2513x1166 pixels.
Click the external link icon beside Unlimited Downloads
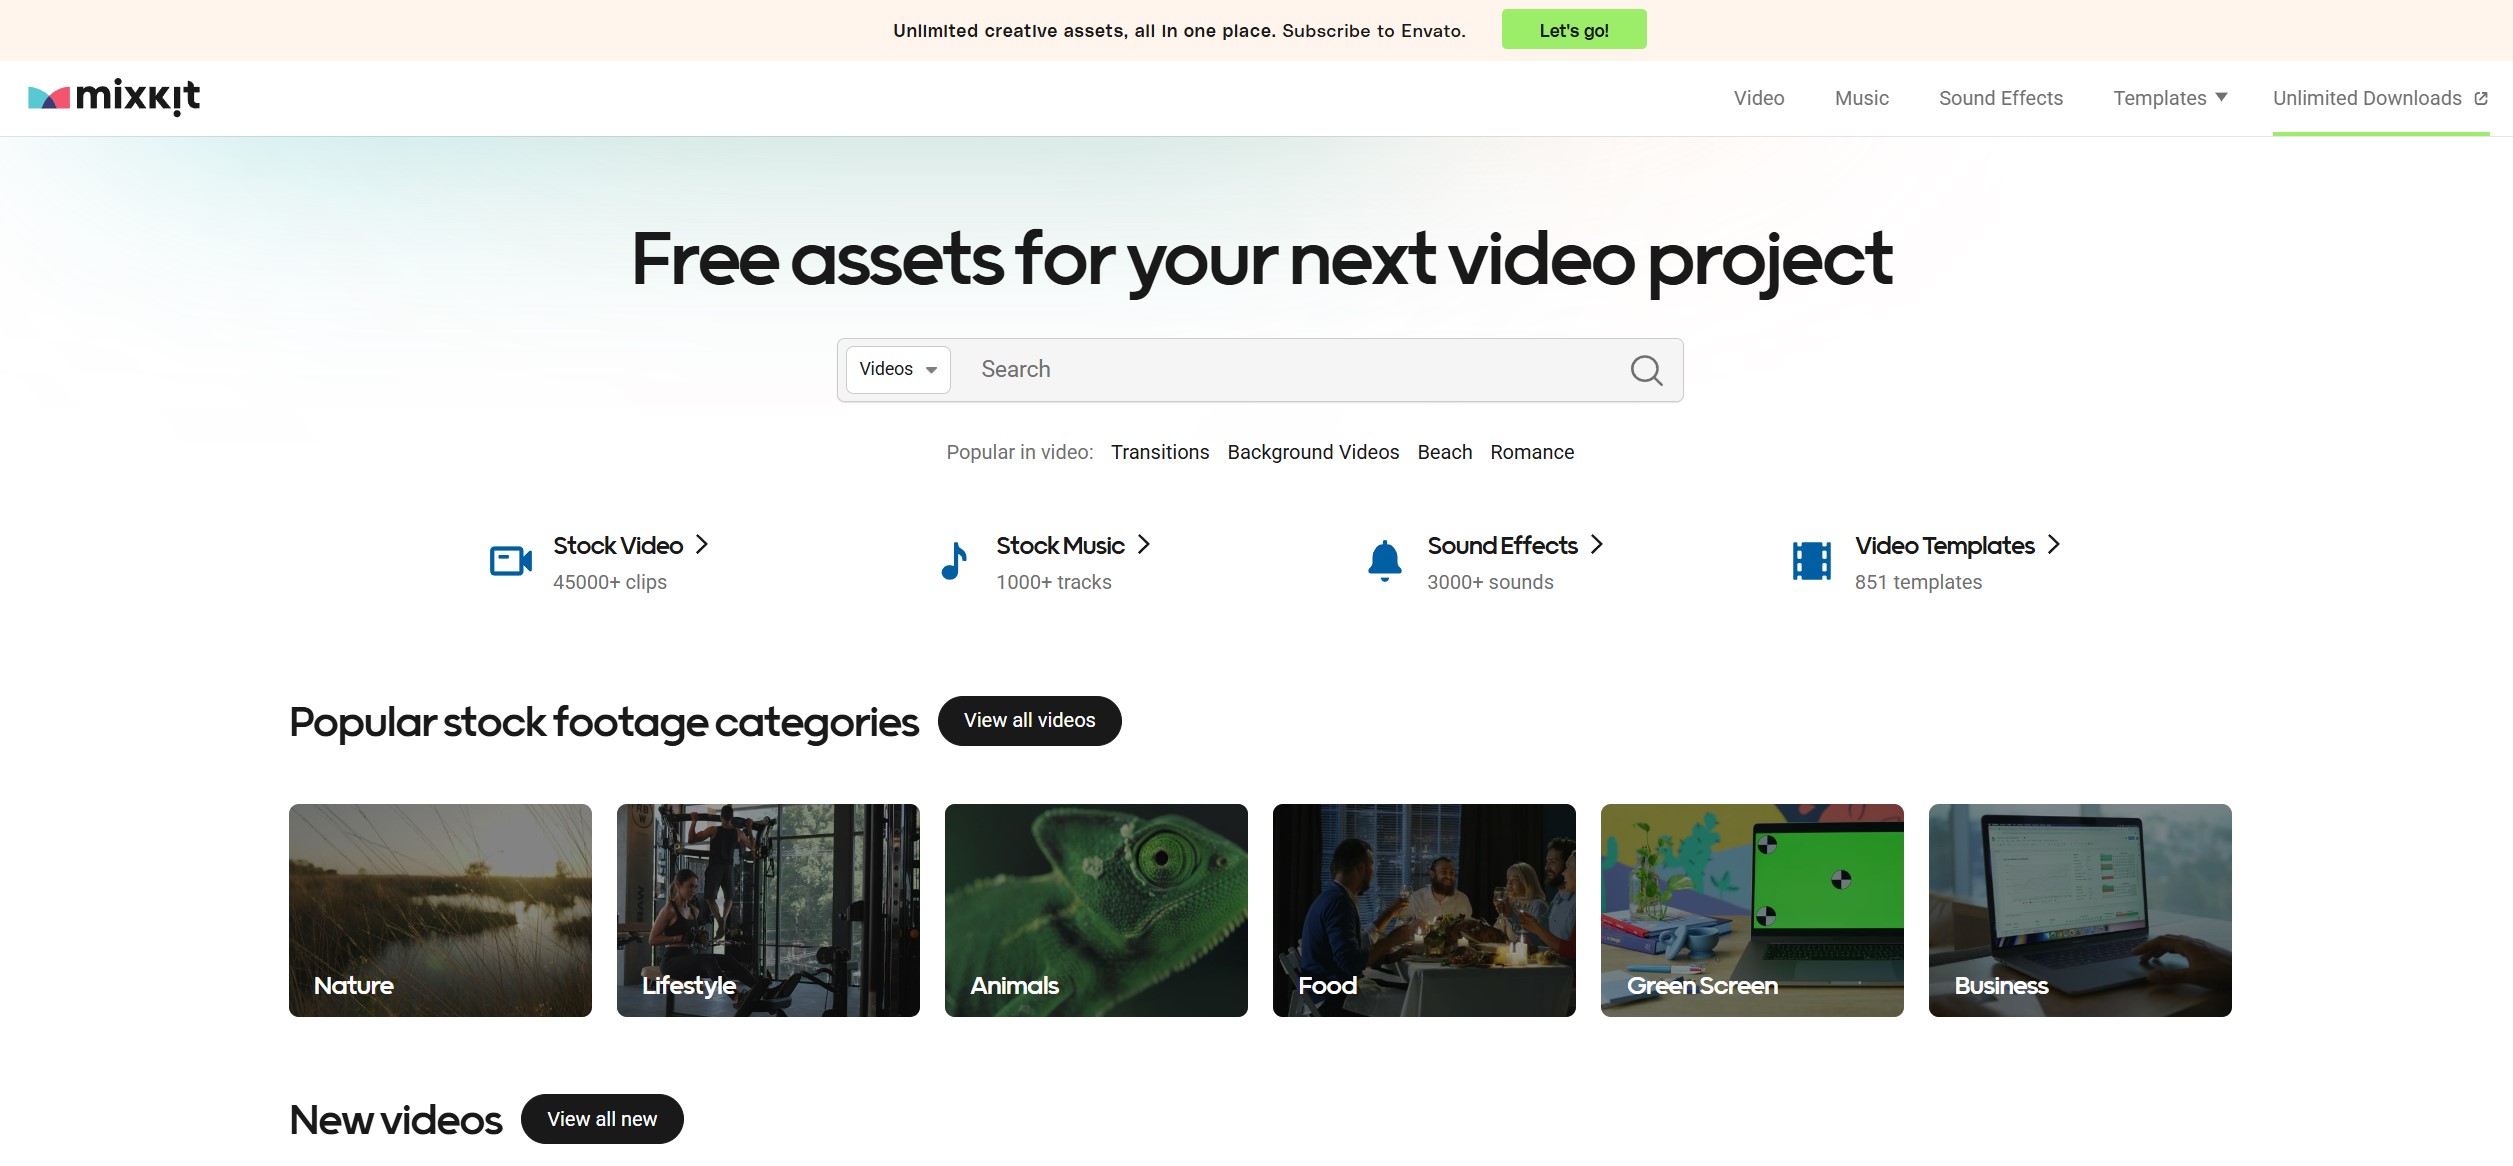click(x=2481, y=98)
